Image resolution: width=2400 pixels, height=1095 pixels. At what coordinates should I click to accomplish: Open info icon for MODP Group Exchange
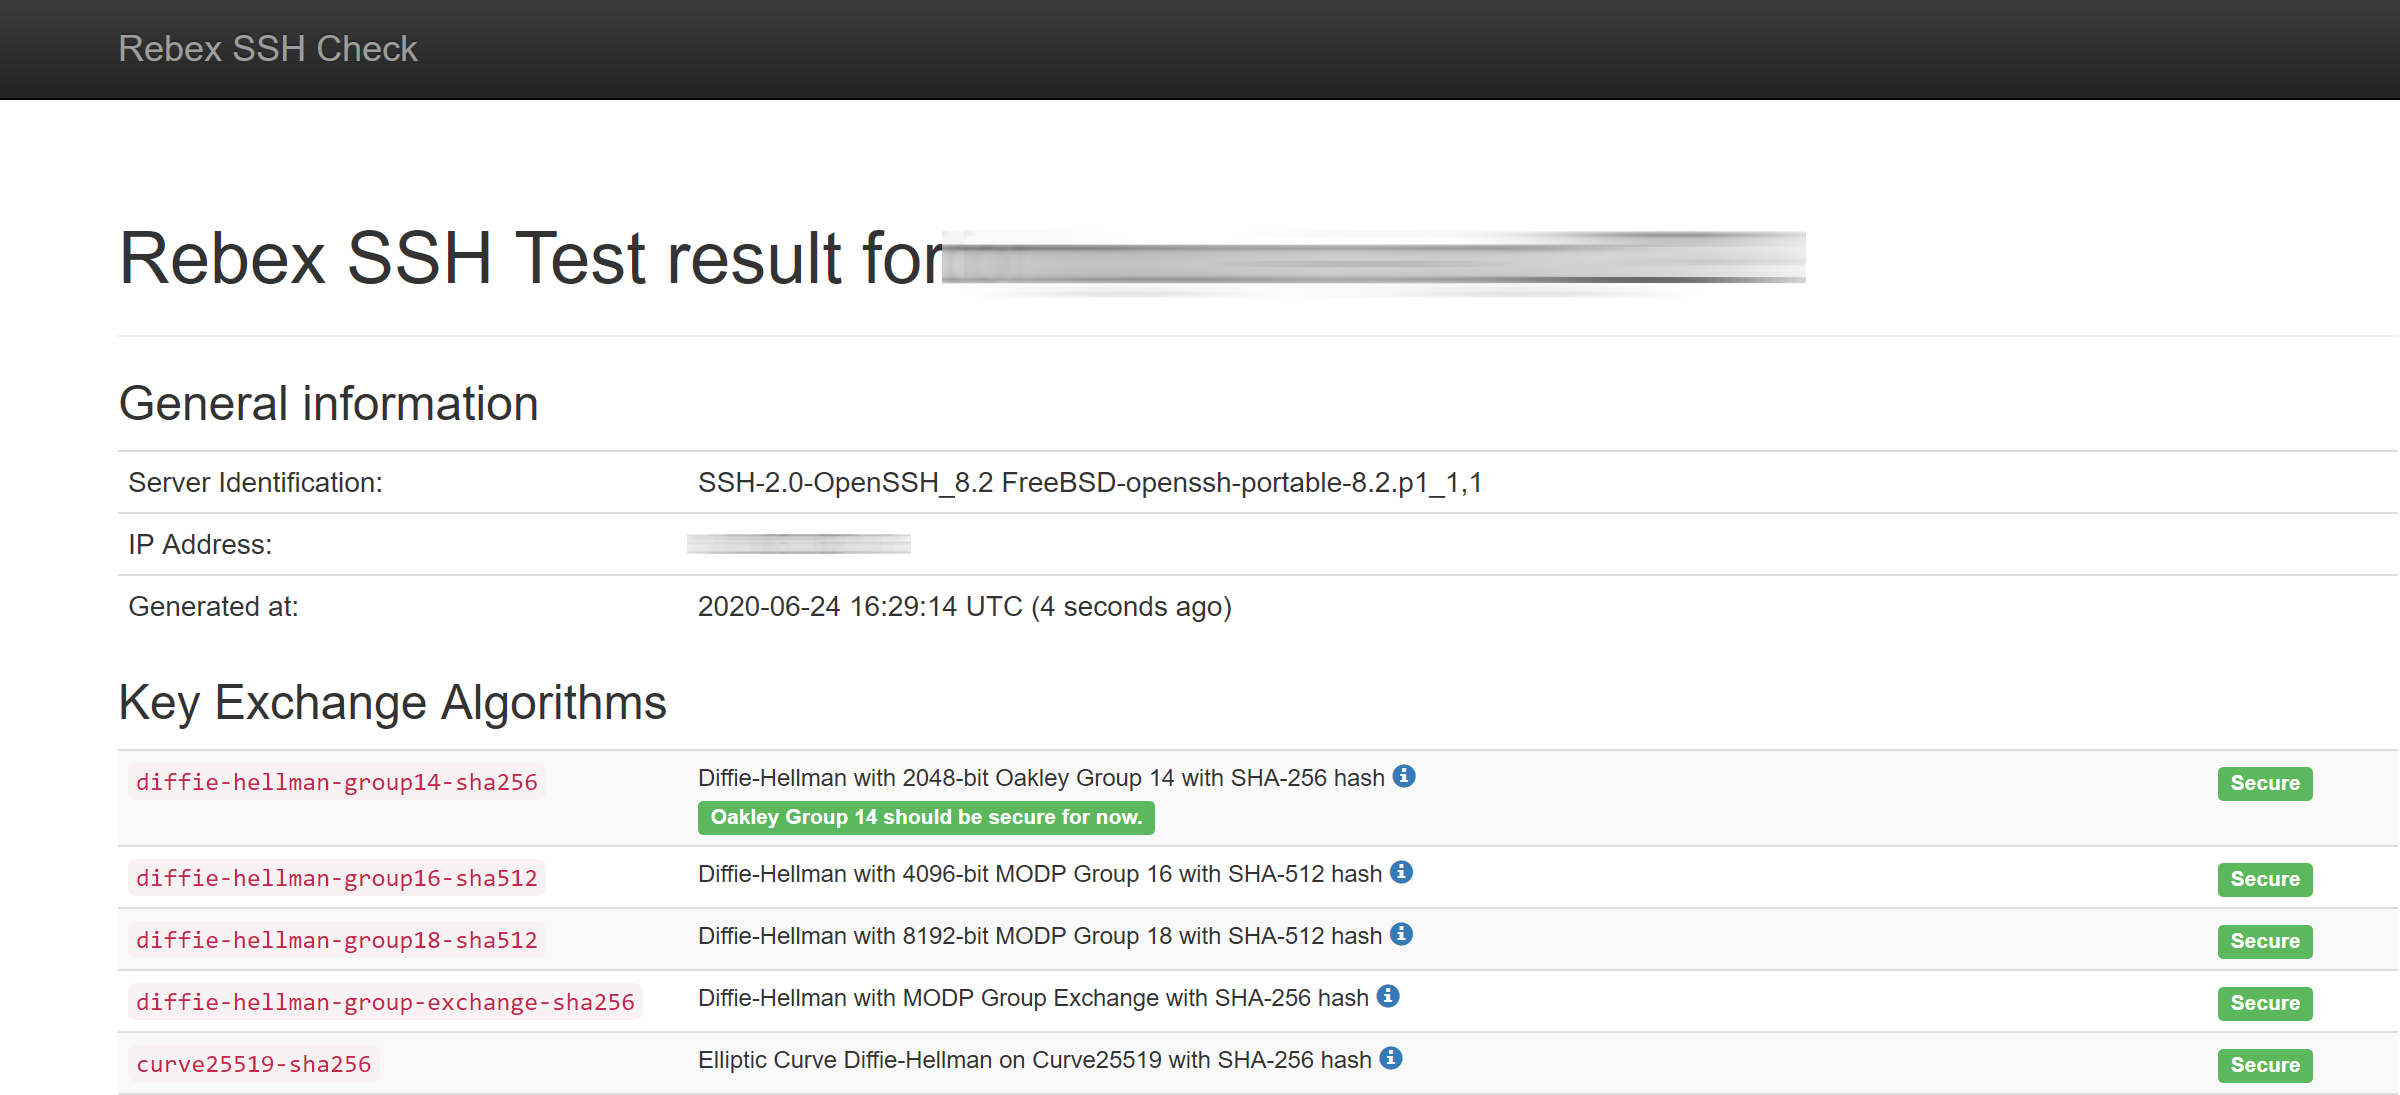coord(1388,996)
